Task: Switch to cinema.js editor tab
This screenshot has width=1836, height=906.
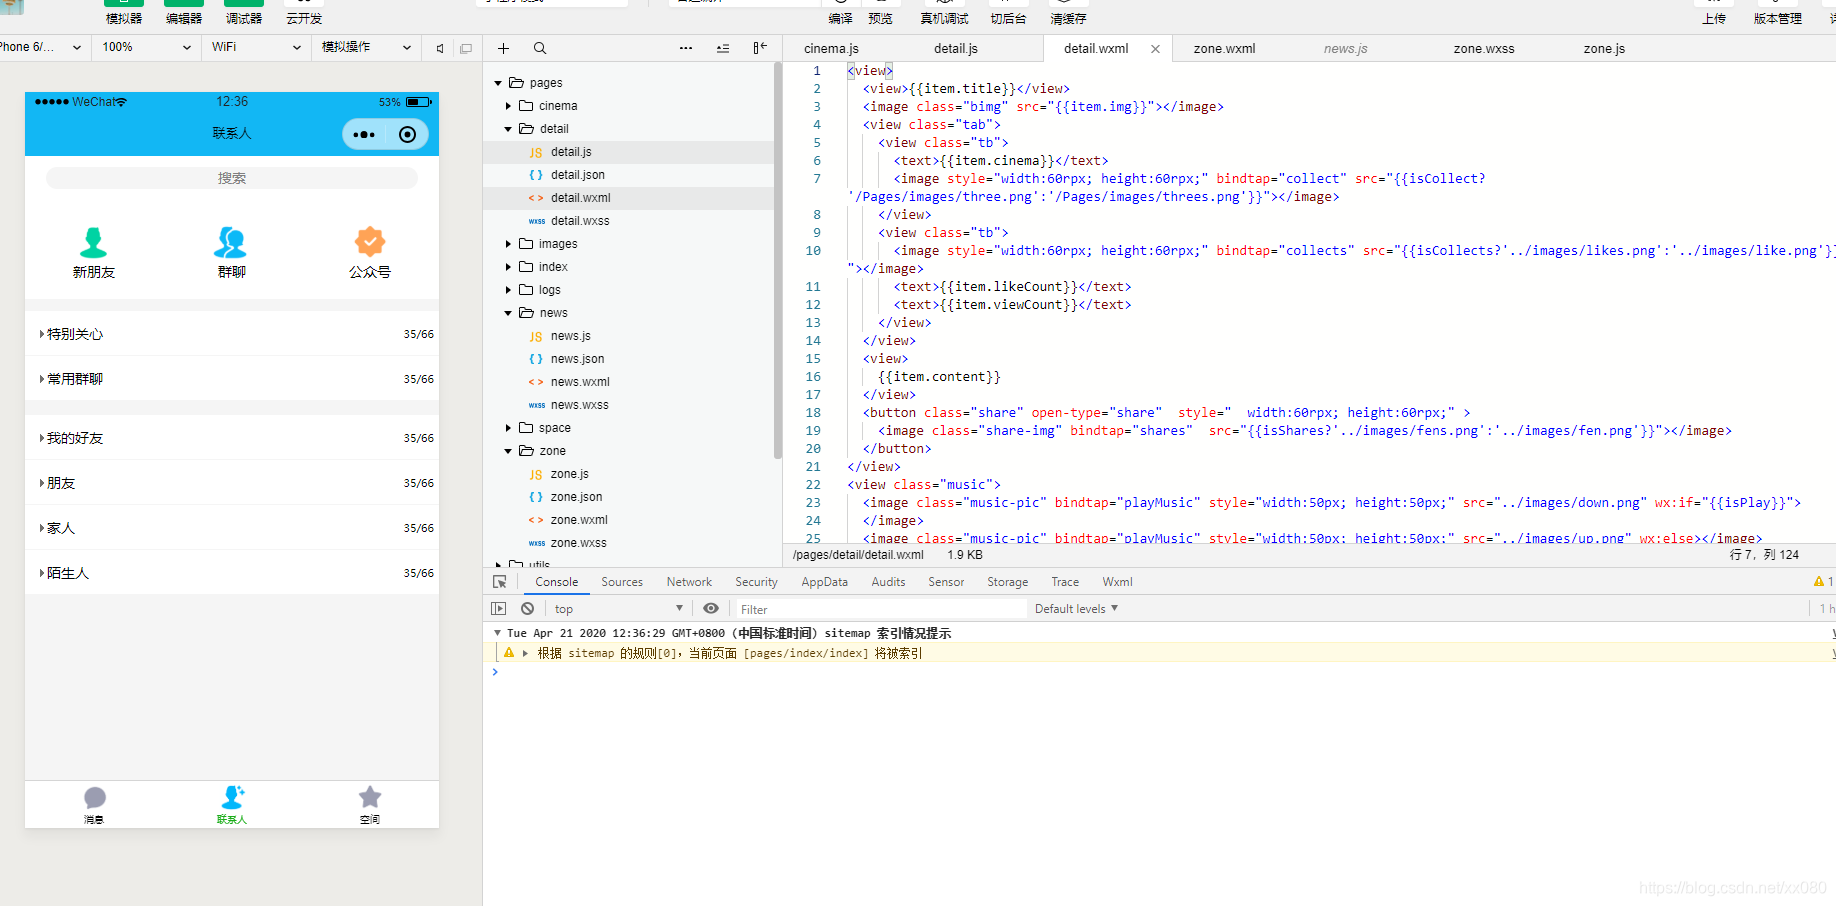Action: point(831,48)
